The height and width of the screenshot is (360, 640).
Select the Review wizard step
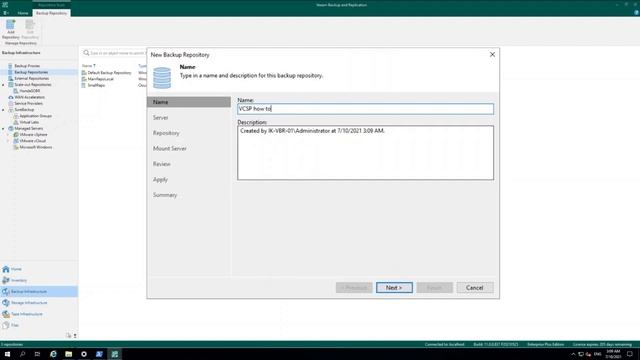click(162, 164)
